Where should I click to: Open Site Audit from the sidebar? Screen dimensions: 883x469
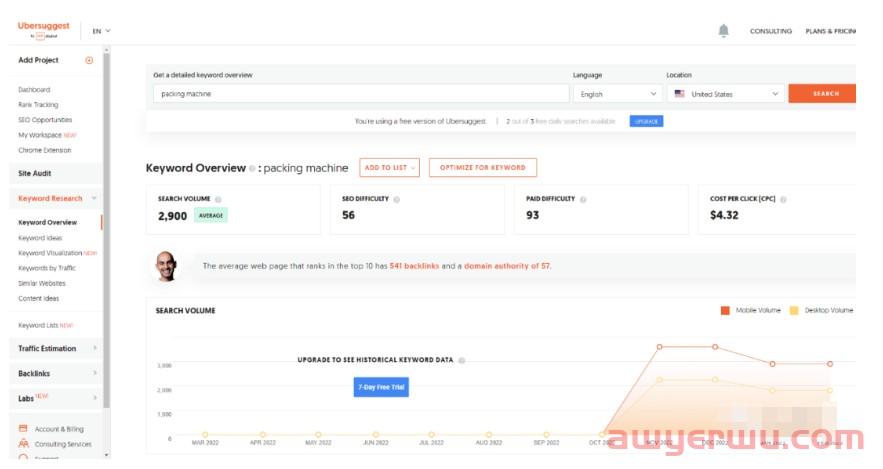[38, 173]
